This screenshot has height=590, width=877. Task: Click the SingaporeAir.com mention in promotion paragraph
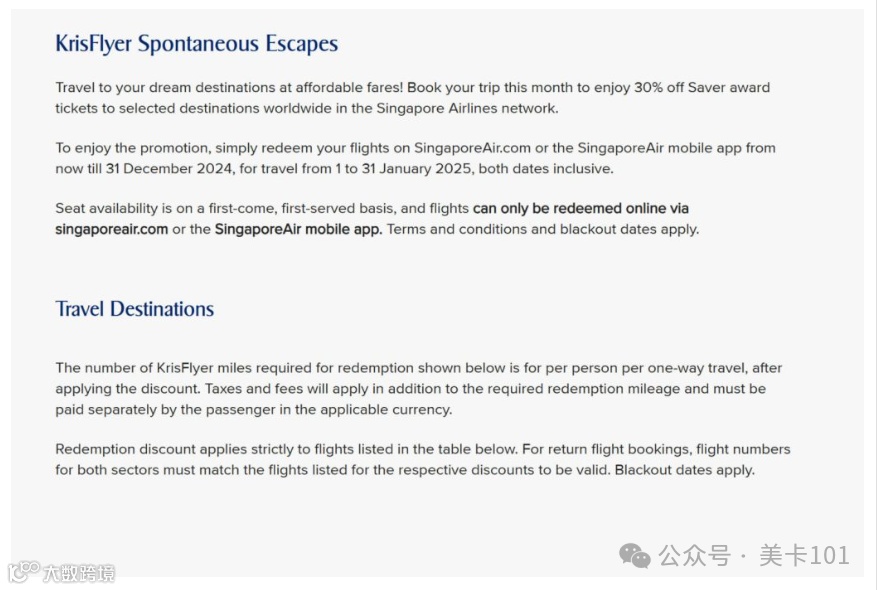pos(472,148)
